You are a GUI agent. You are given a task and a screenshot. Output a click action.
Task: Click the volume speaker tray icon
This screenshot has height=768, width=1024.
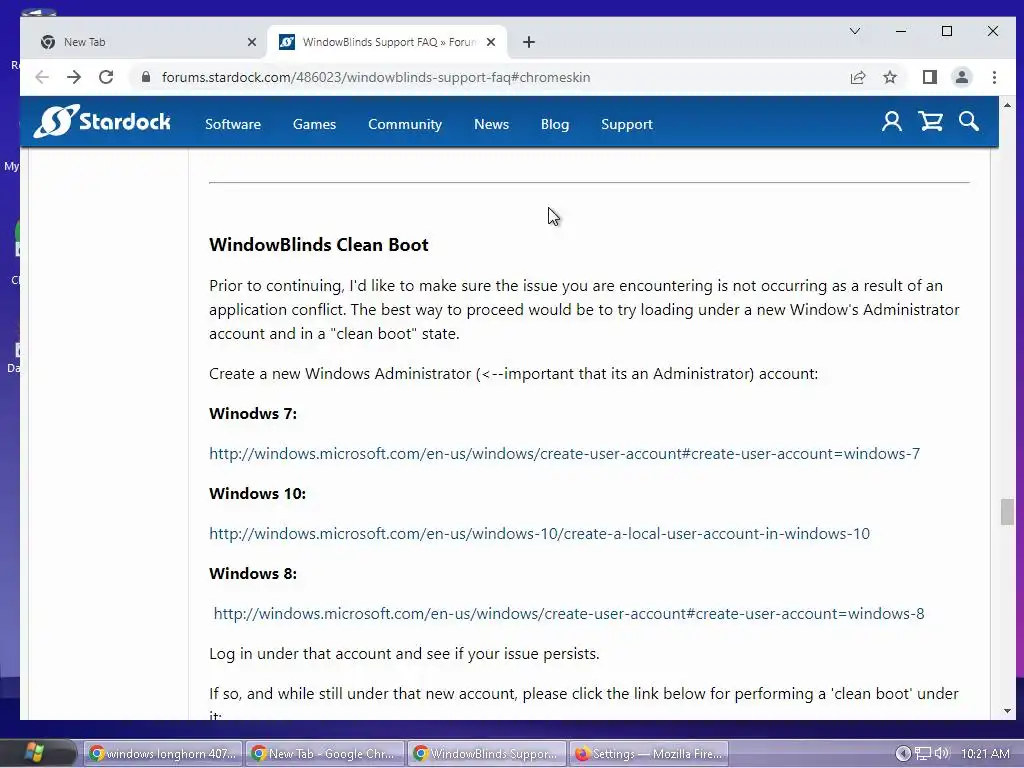941,754
